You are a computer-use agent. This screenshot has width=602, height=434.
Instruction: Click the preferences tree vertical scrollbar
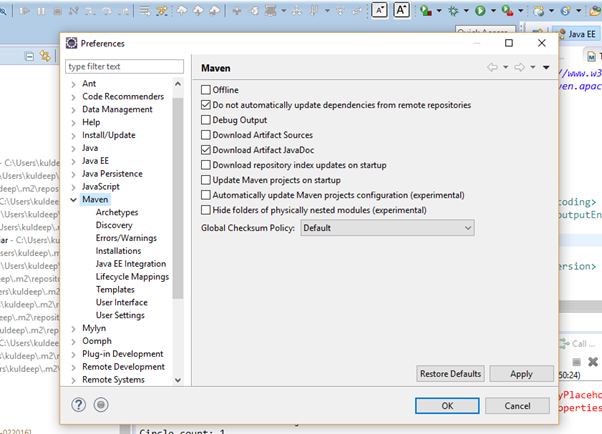pos(178,200)
